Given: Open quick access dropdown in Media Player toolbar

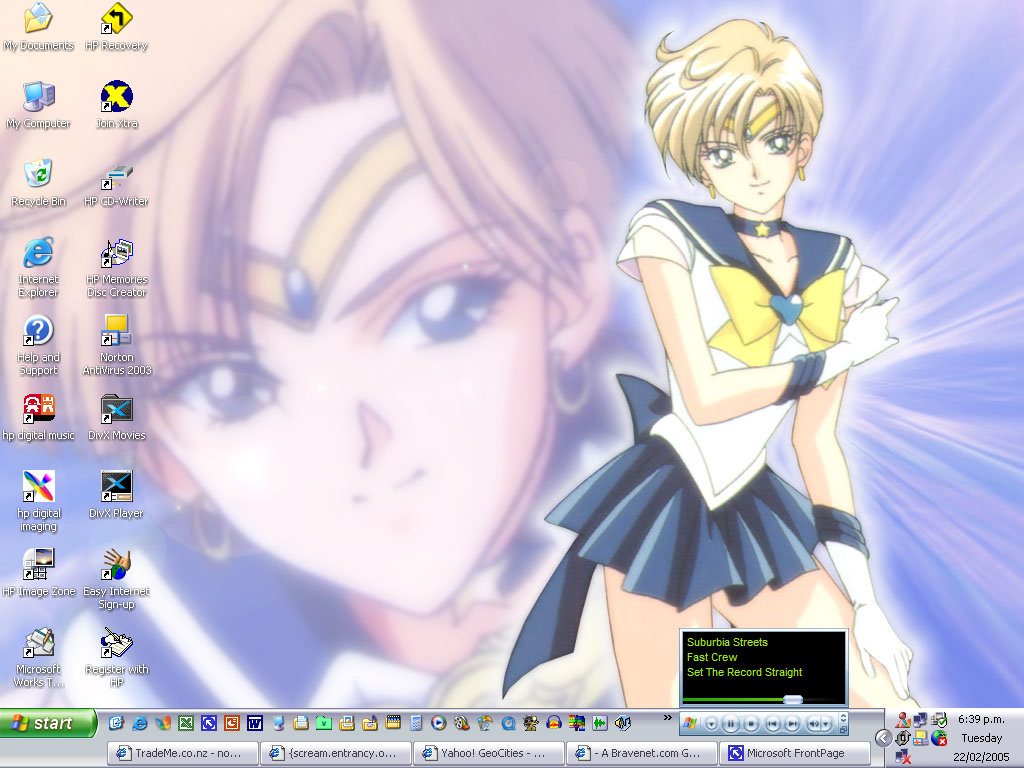Looking at the screenshot, I should pos(712,724).
